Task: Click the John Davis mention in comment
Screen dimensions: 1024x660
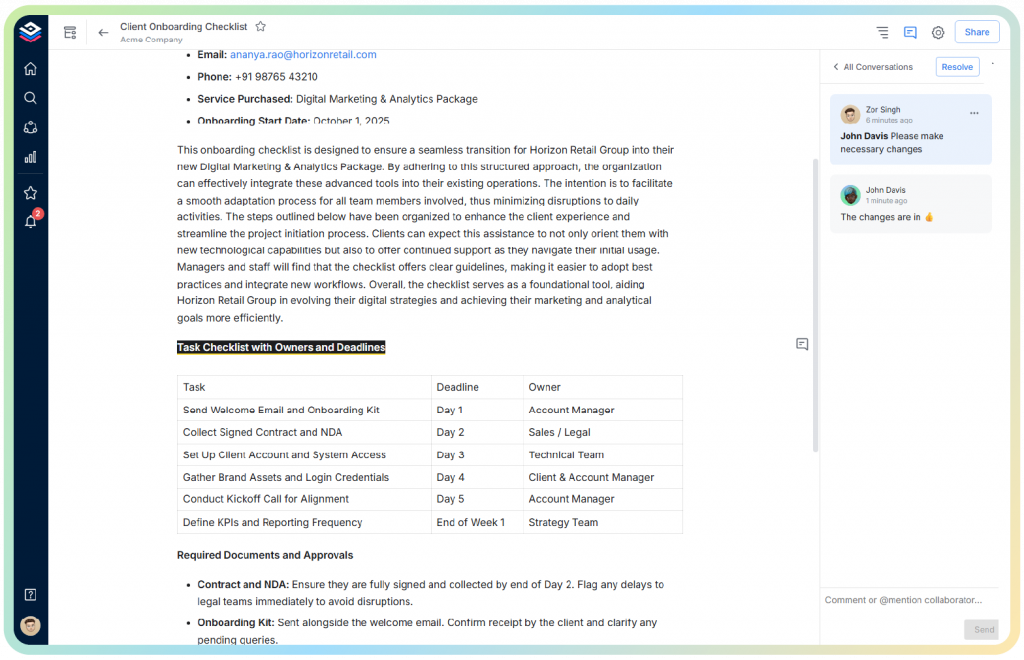Action: (x=863, y=136)
